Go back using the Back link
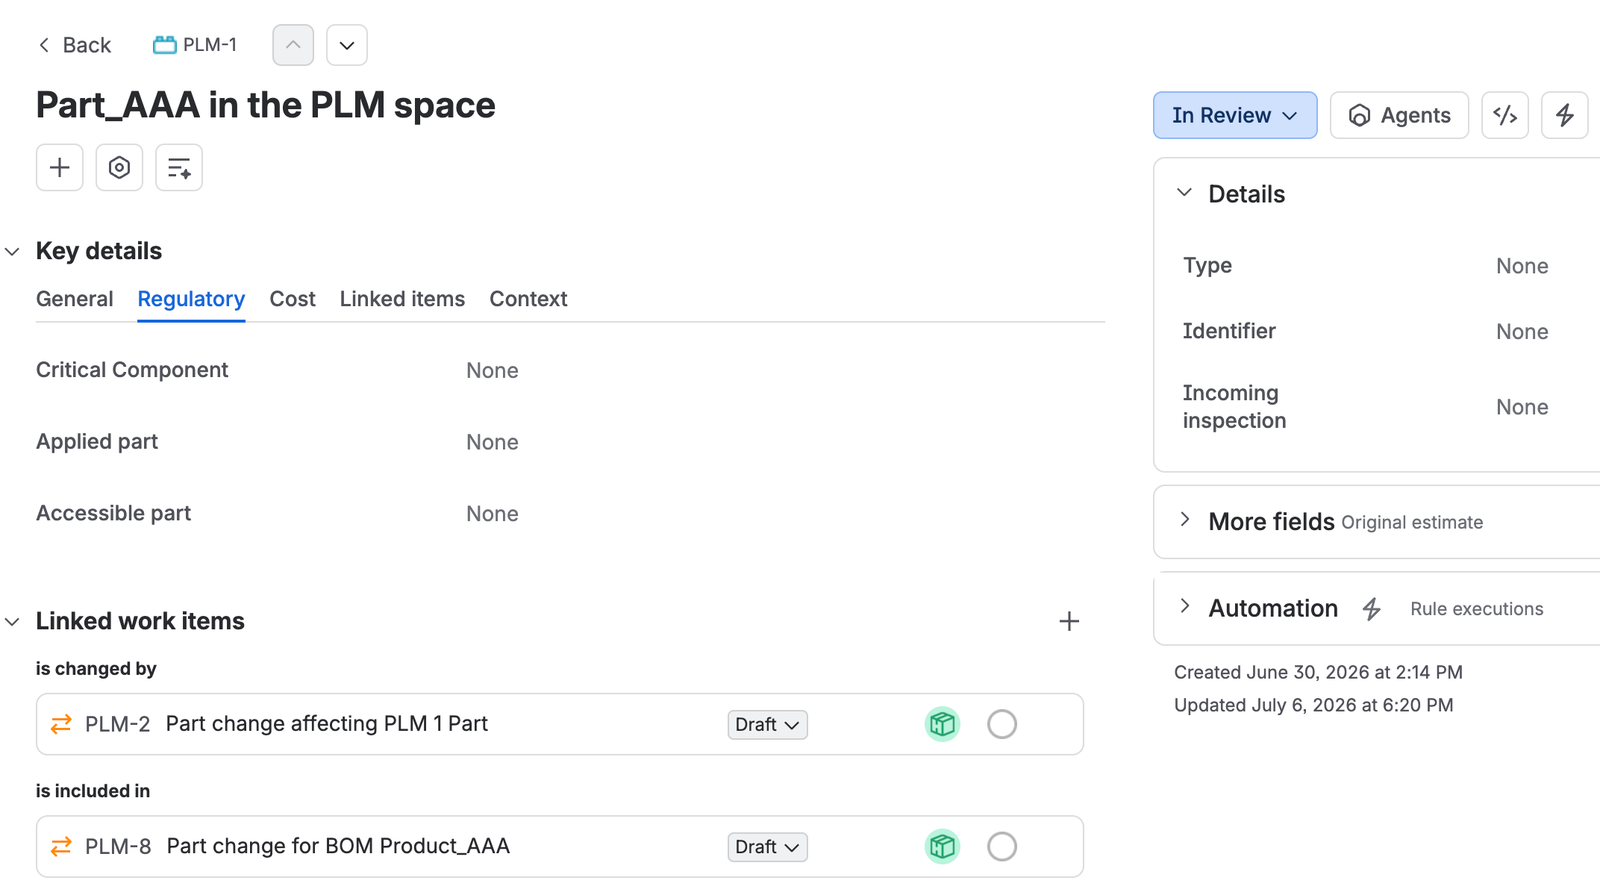This screenshot has height=896, width=1600. click(x=74, y=45)
